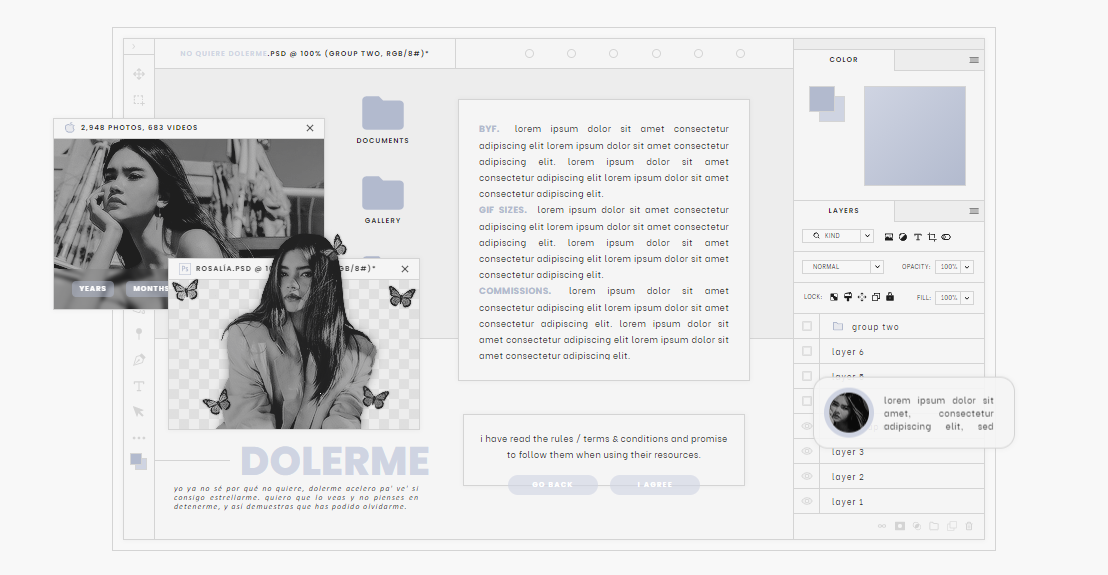Viewport: 1108px width, 575px height.
Task: Create new group folder icon at panel bottom
Action: click(x=934, y=526)
